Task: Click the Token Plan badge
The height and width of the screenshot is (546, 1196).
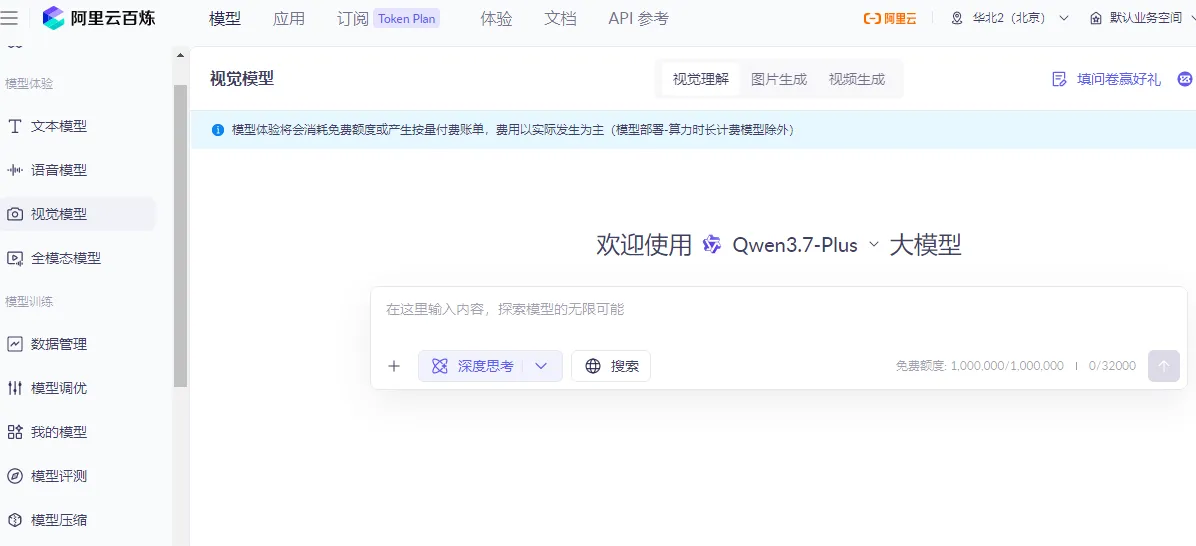Action: tap(407, 18)
